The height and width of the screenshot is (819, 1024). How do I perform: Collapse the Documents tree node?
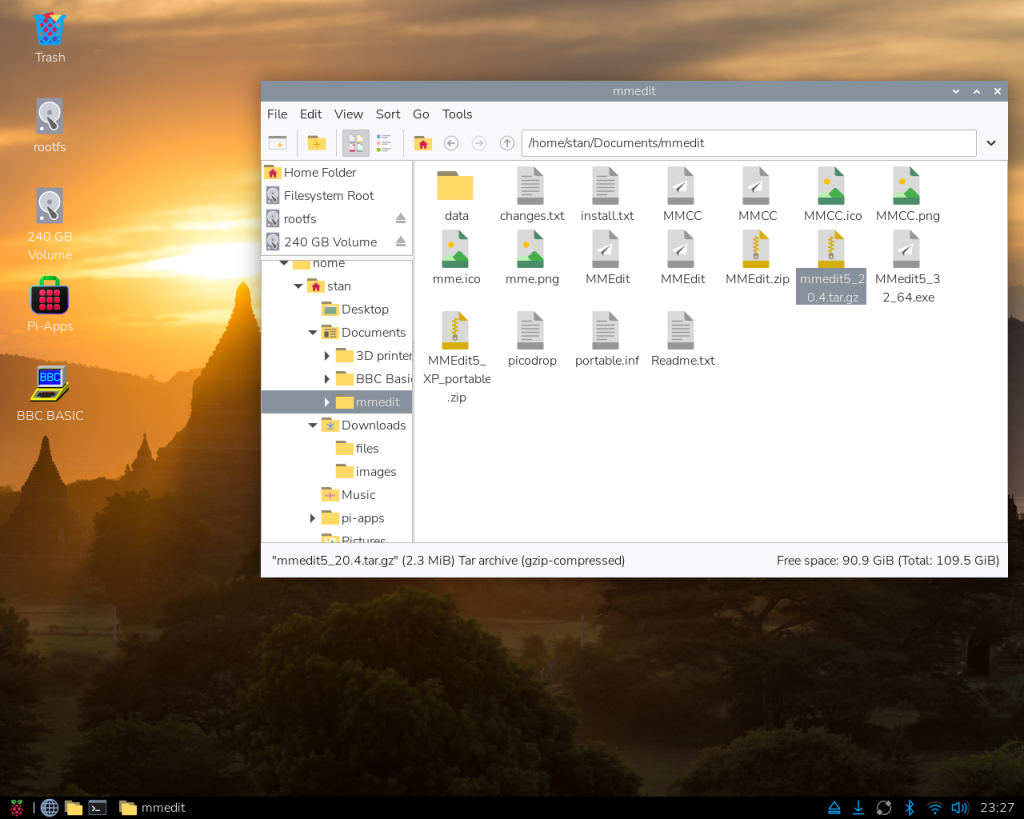313,333
